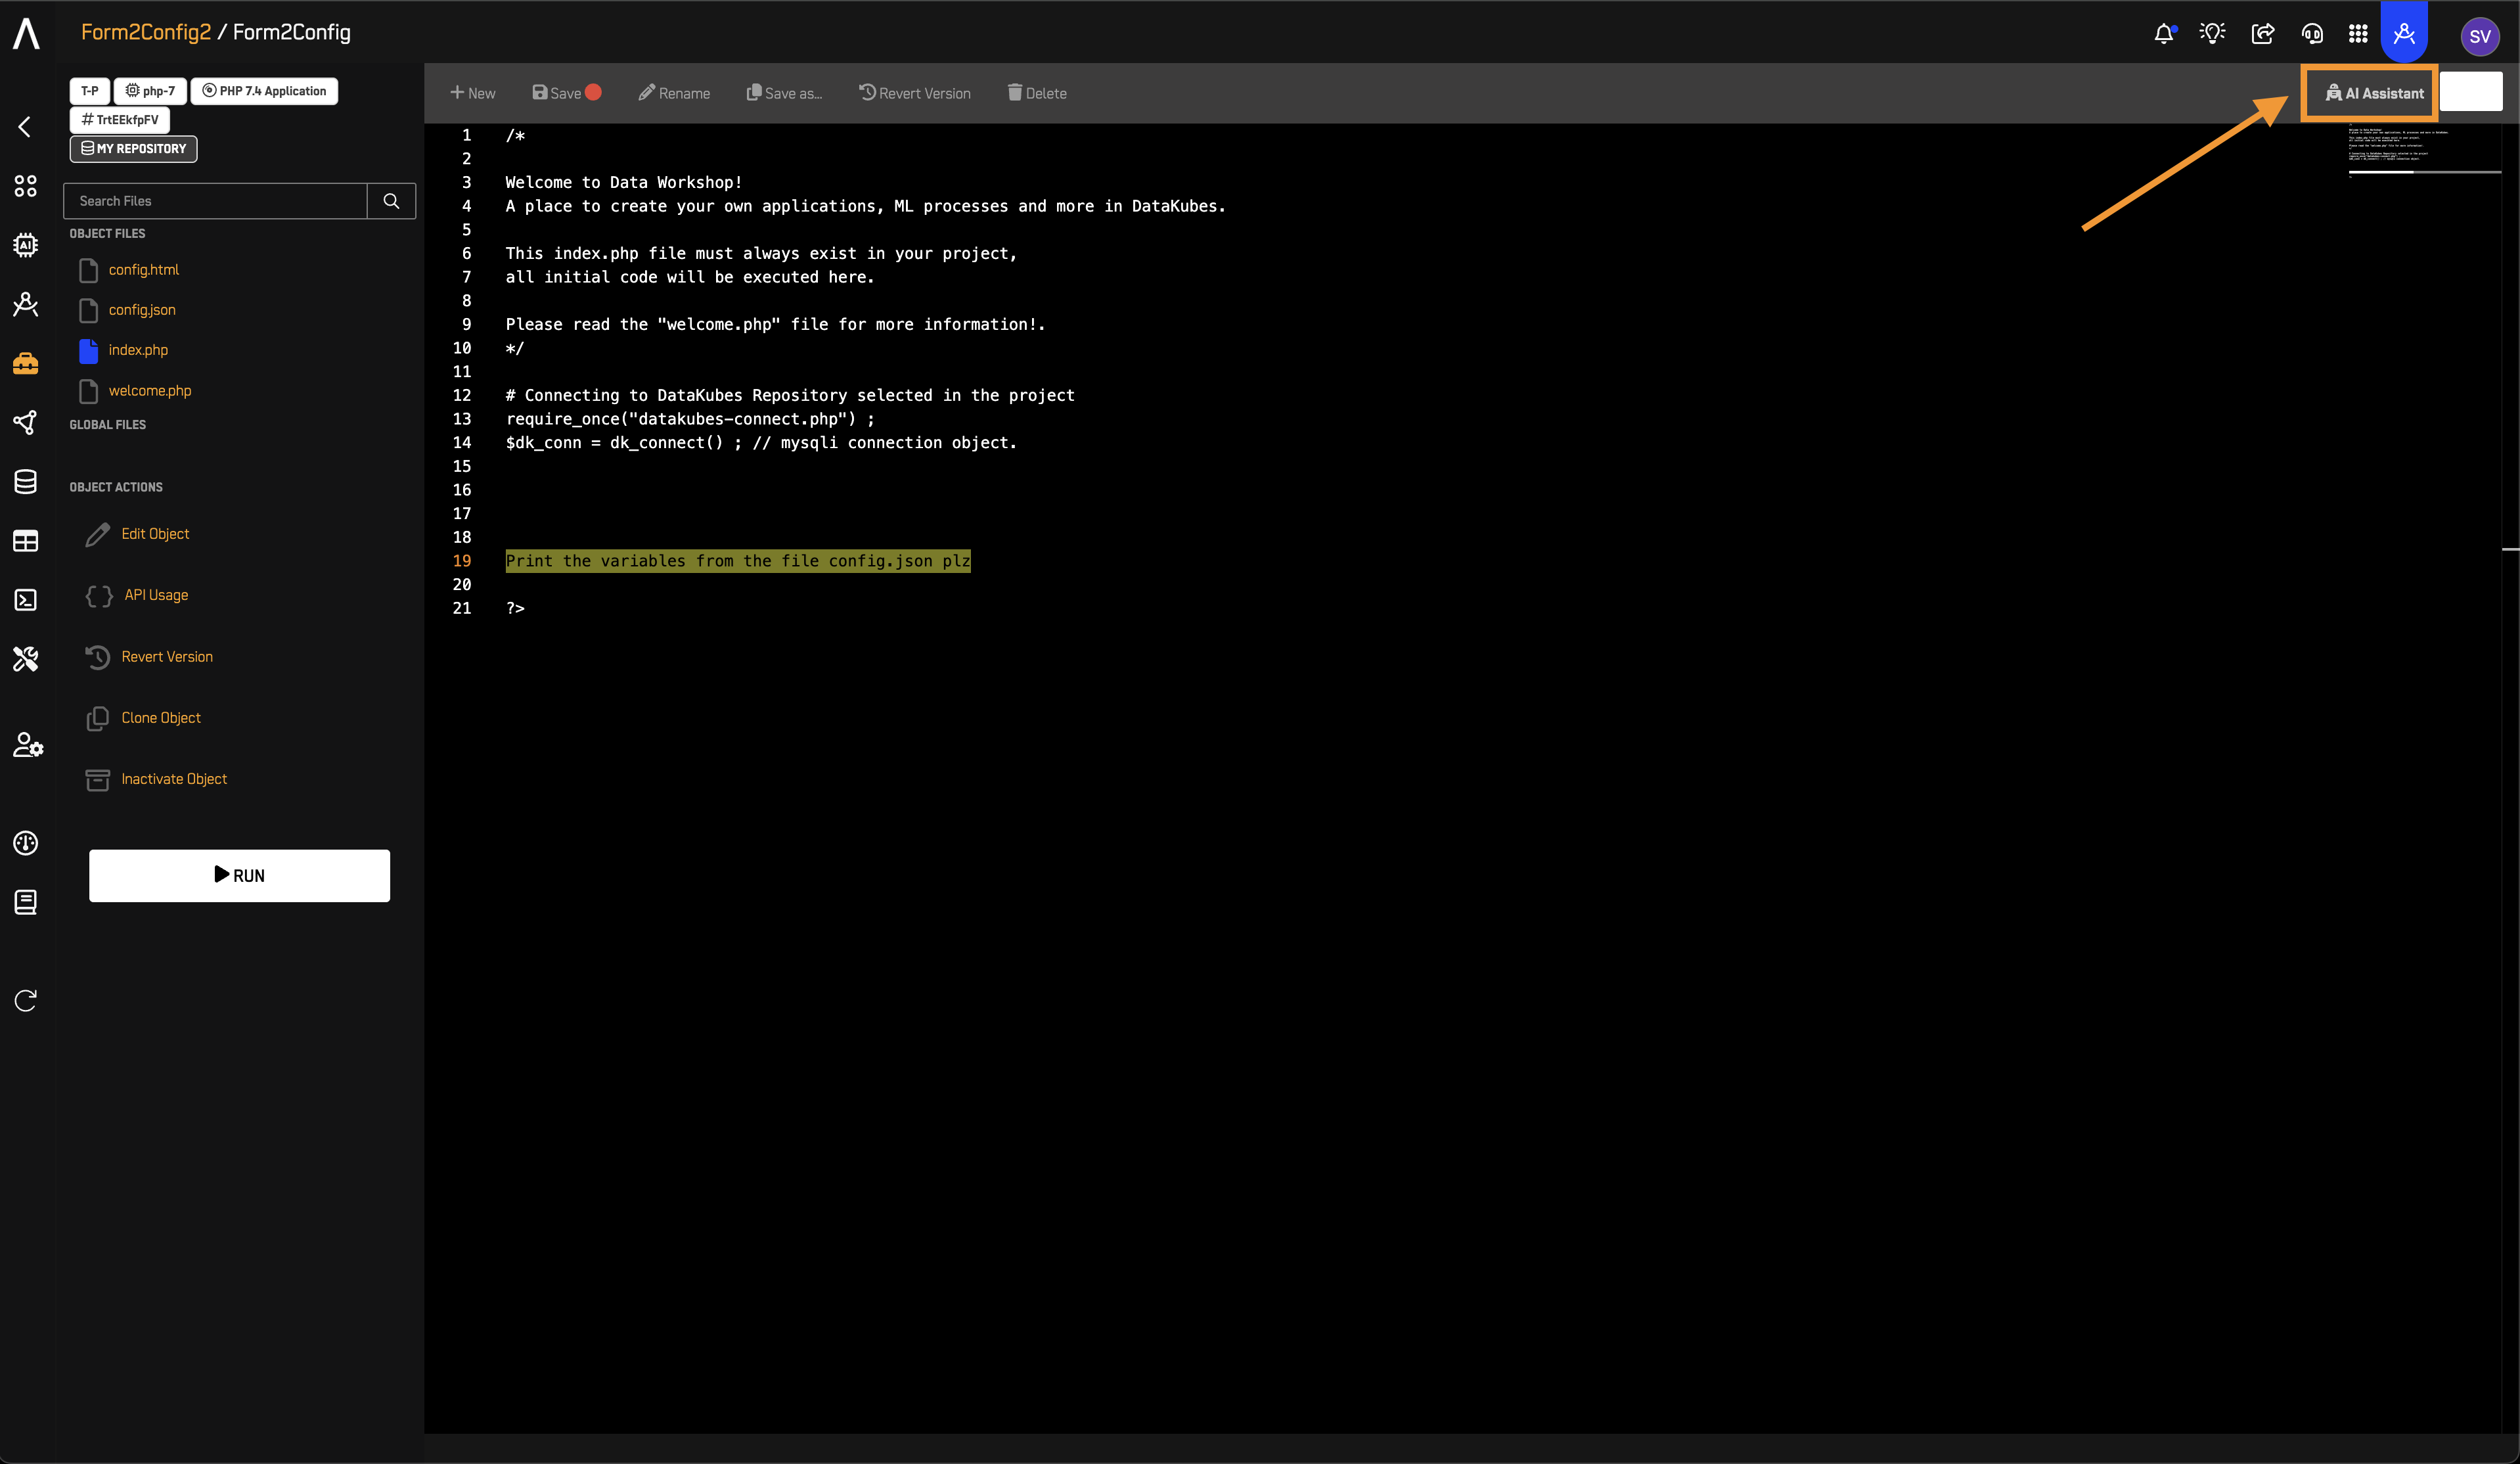This screenshot has width=2520, height=1464.
Task: Open the database cylinder icon in sidebar
Action: coord(26,481)
